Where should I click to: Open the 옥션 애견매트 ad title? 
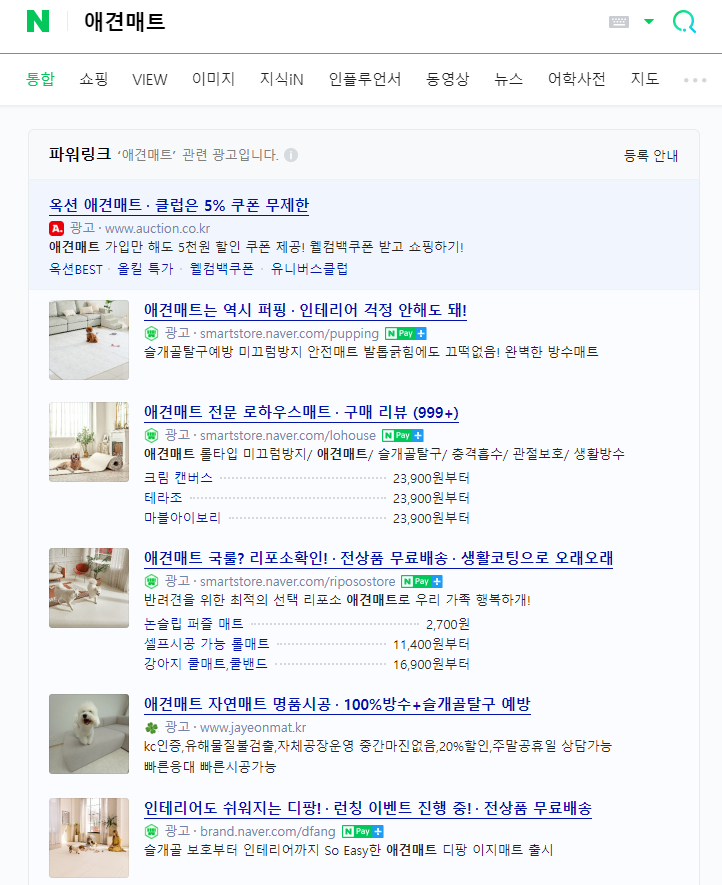coord(179,205)
